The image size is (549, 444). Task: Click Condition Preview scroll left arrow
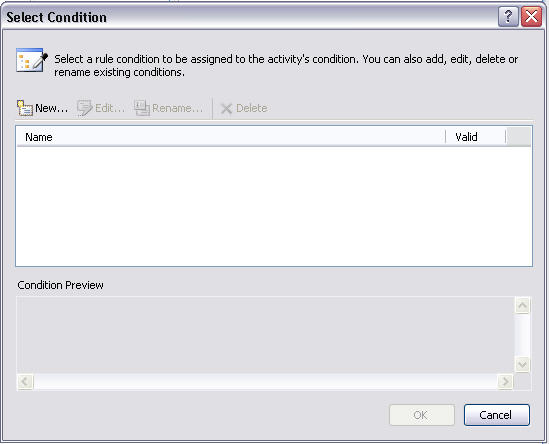[x=25, y=381]
